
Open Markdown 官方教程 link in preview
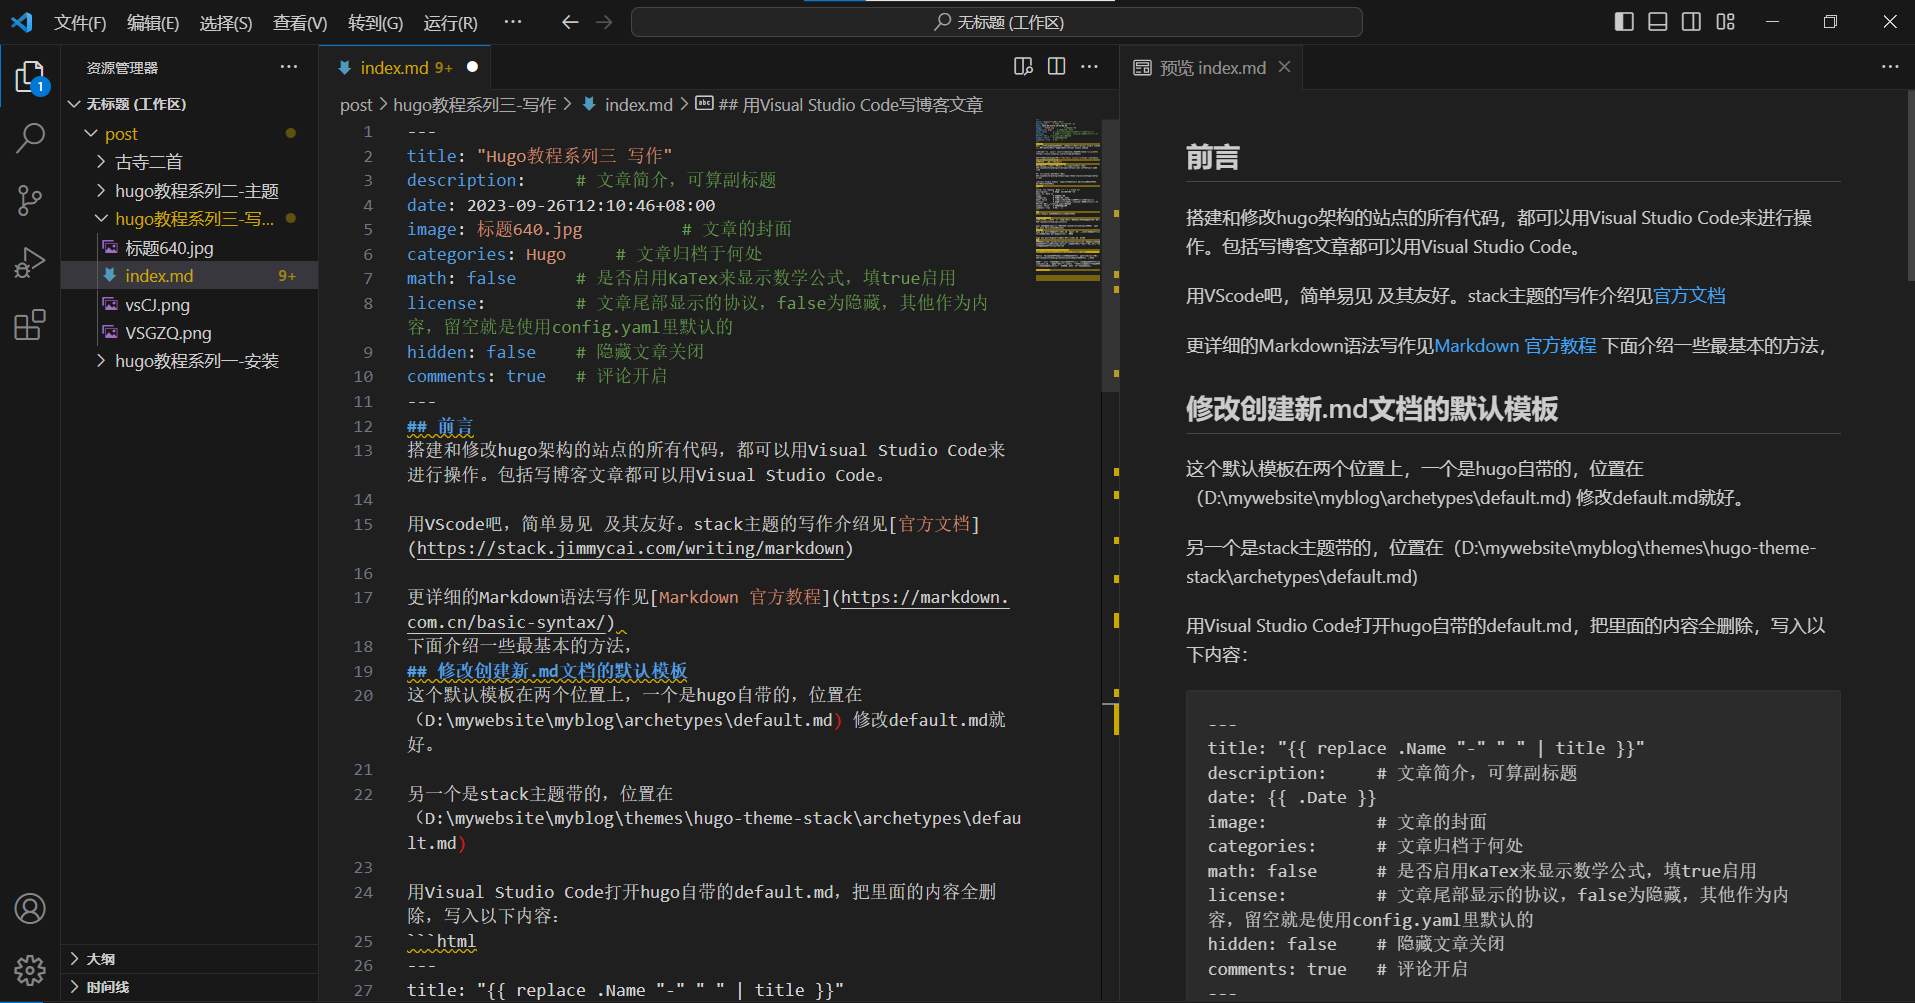coord(1515,346)
